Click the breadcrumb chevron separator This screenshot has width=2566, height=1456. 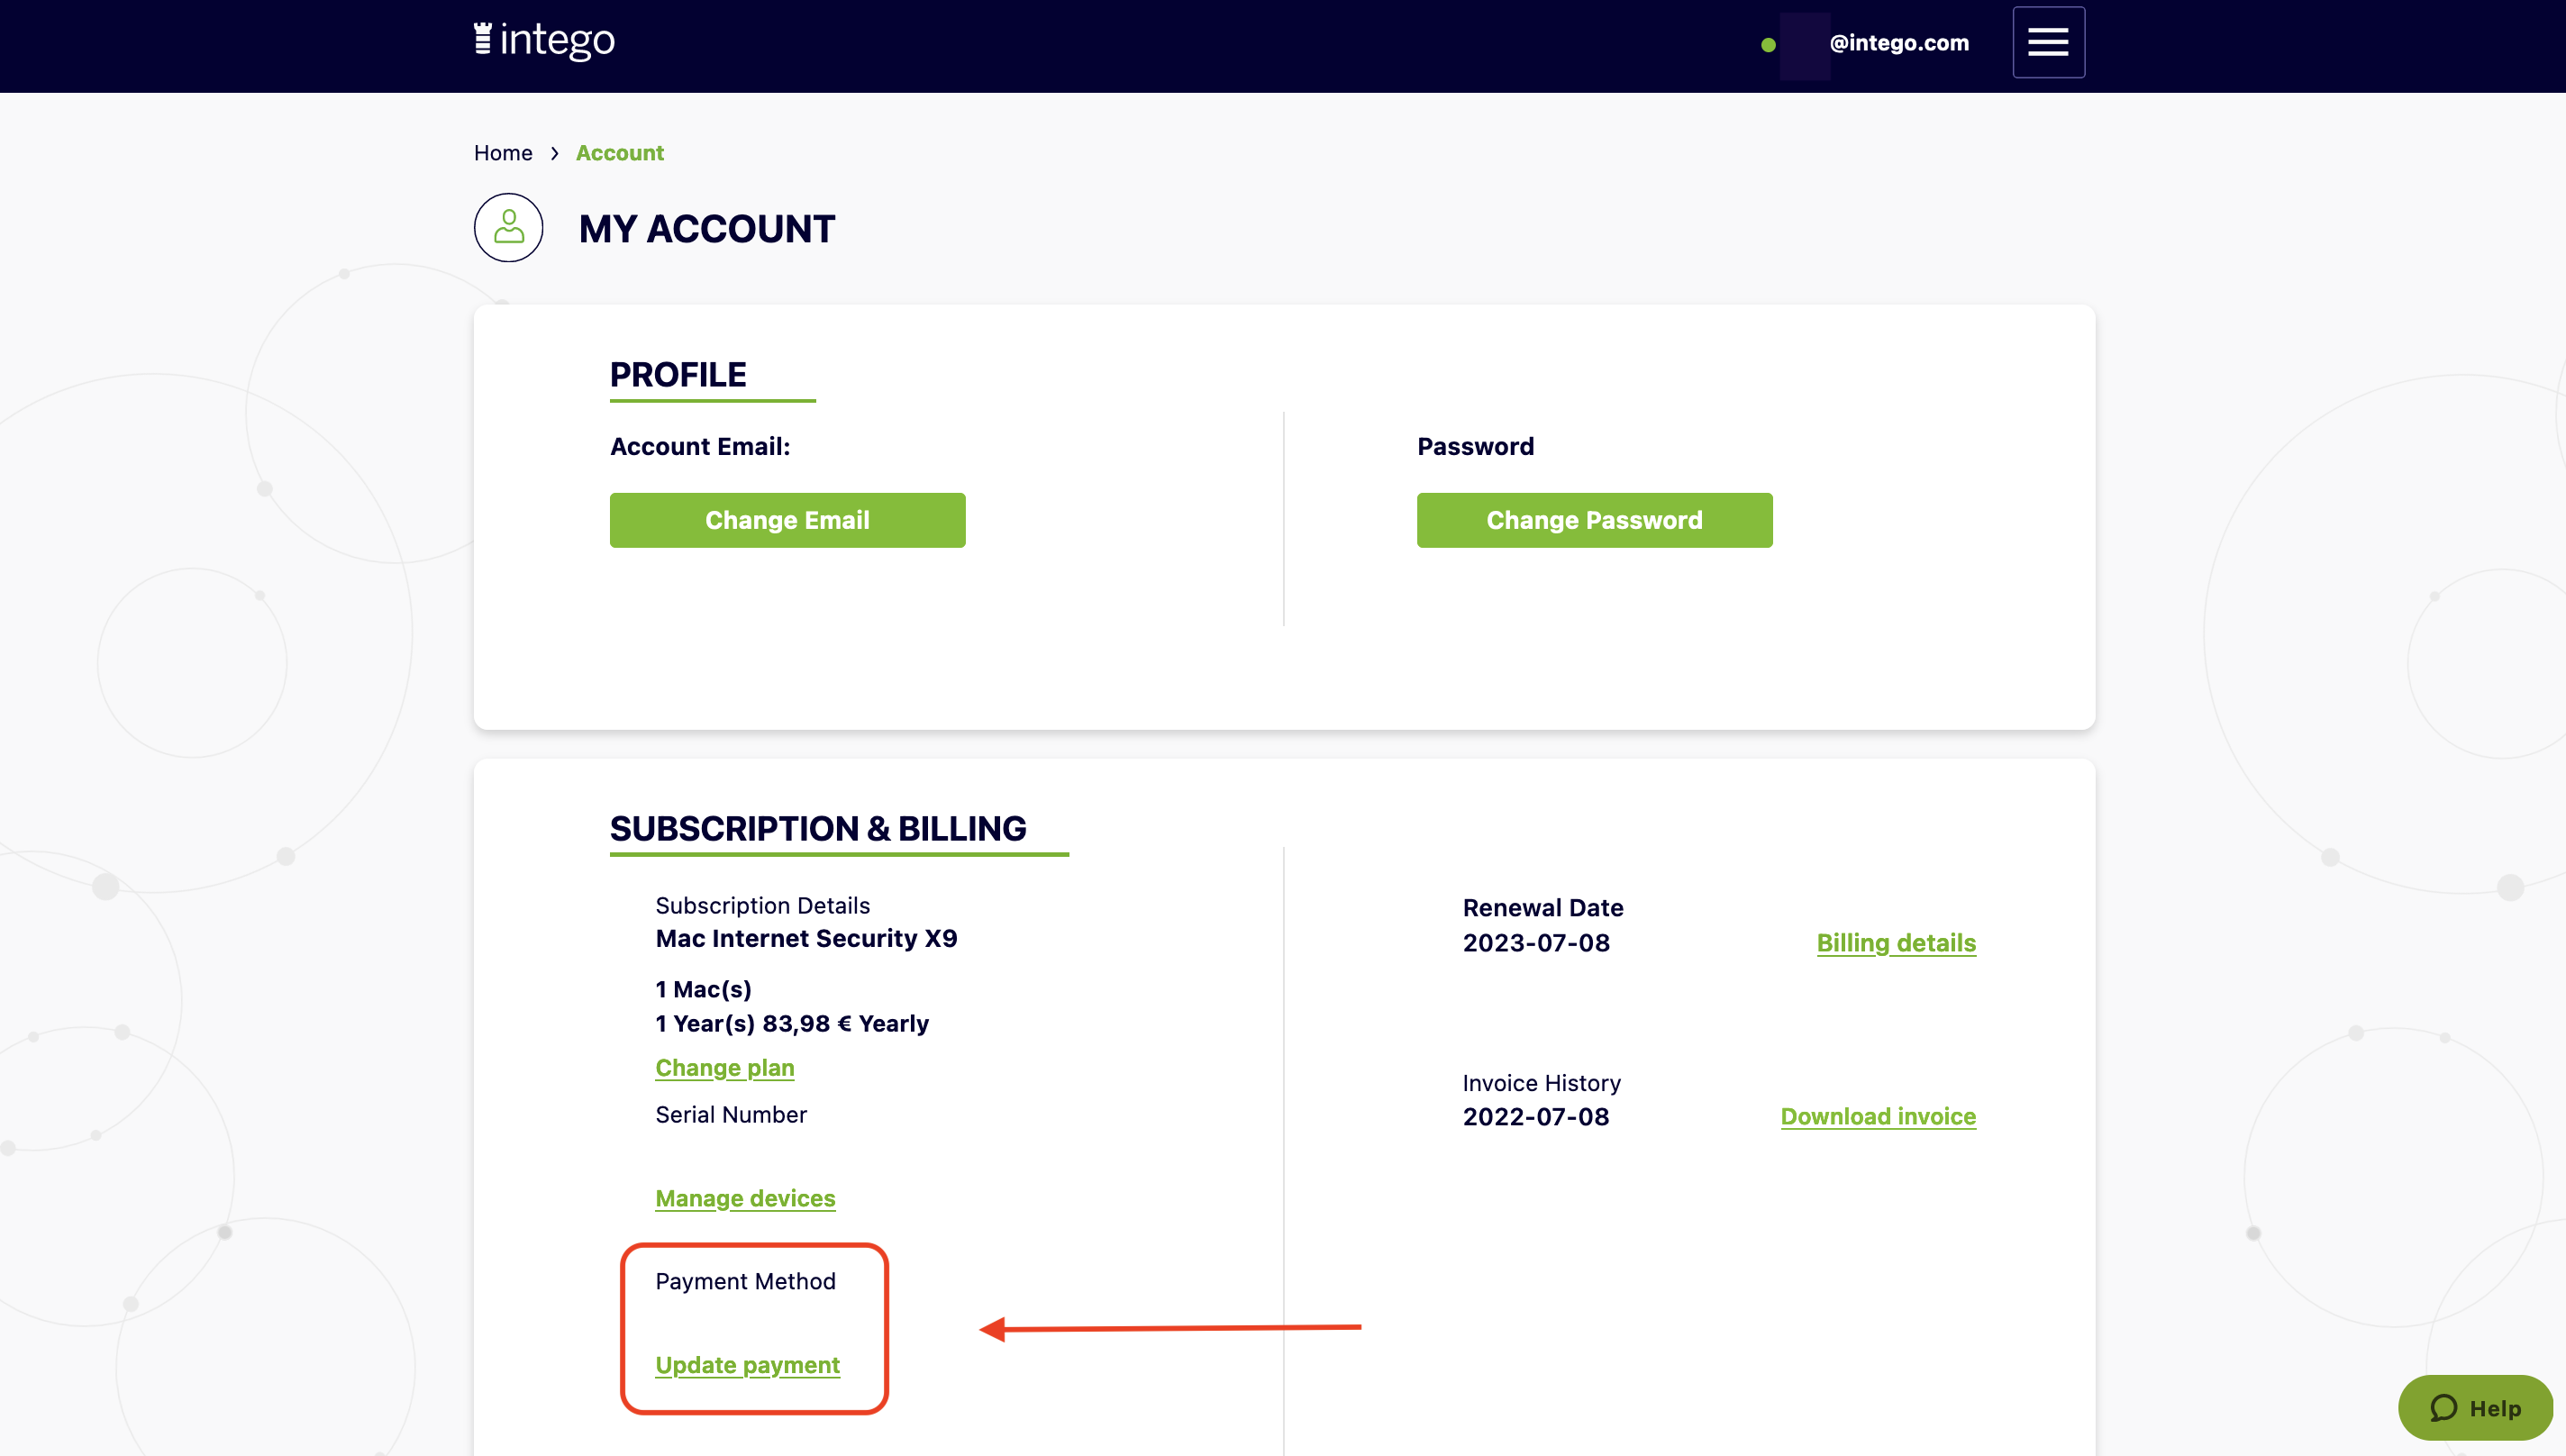(554, 153)
